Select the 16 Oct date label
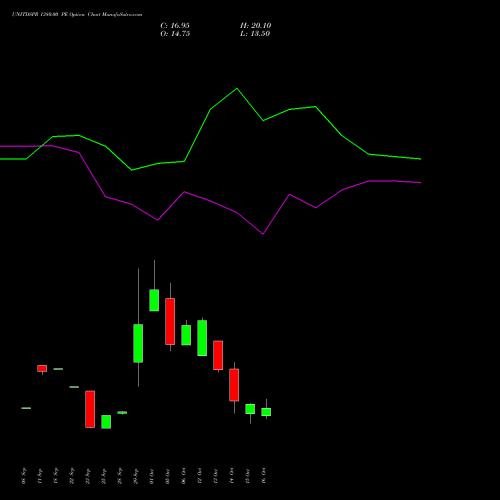 (x=264, y=476)
